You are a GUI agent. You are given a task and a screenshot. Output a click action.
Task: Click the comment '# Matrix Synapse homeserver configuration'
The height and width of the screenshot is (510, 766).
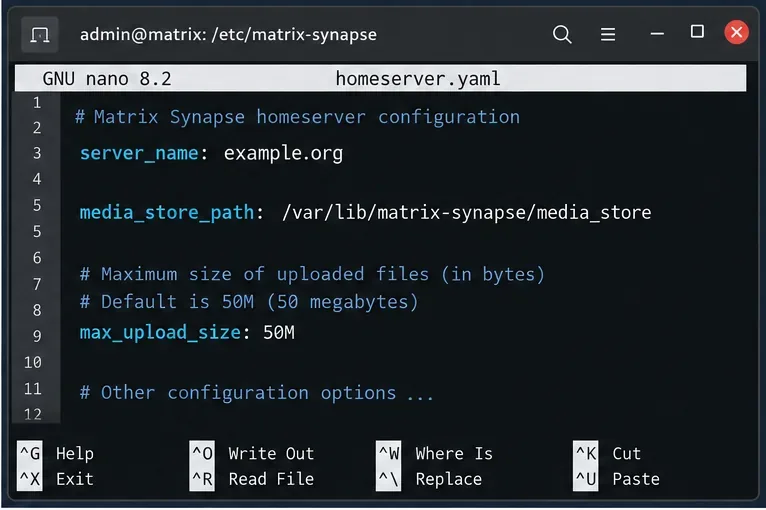(x=298, y=118)
